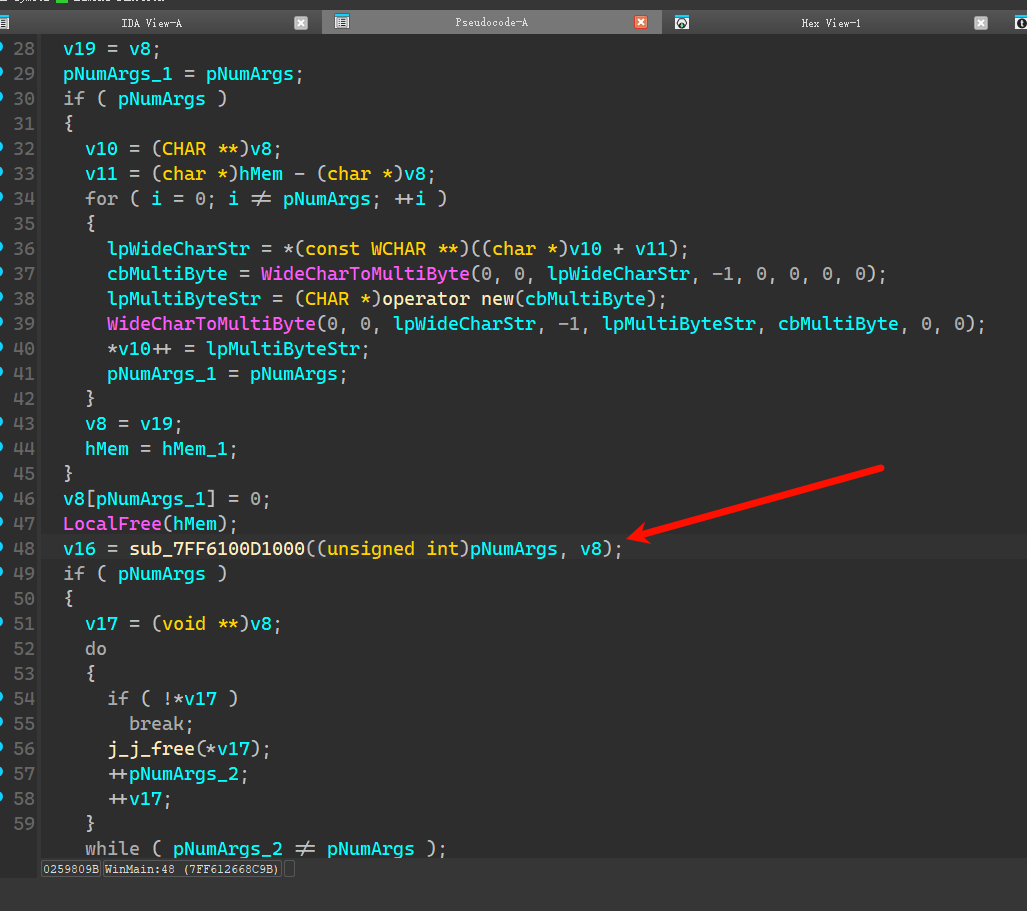
Task: Click pNumArgs in line 49 condition
Action: 162,574
